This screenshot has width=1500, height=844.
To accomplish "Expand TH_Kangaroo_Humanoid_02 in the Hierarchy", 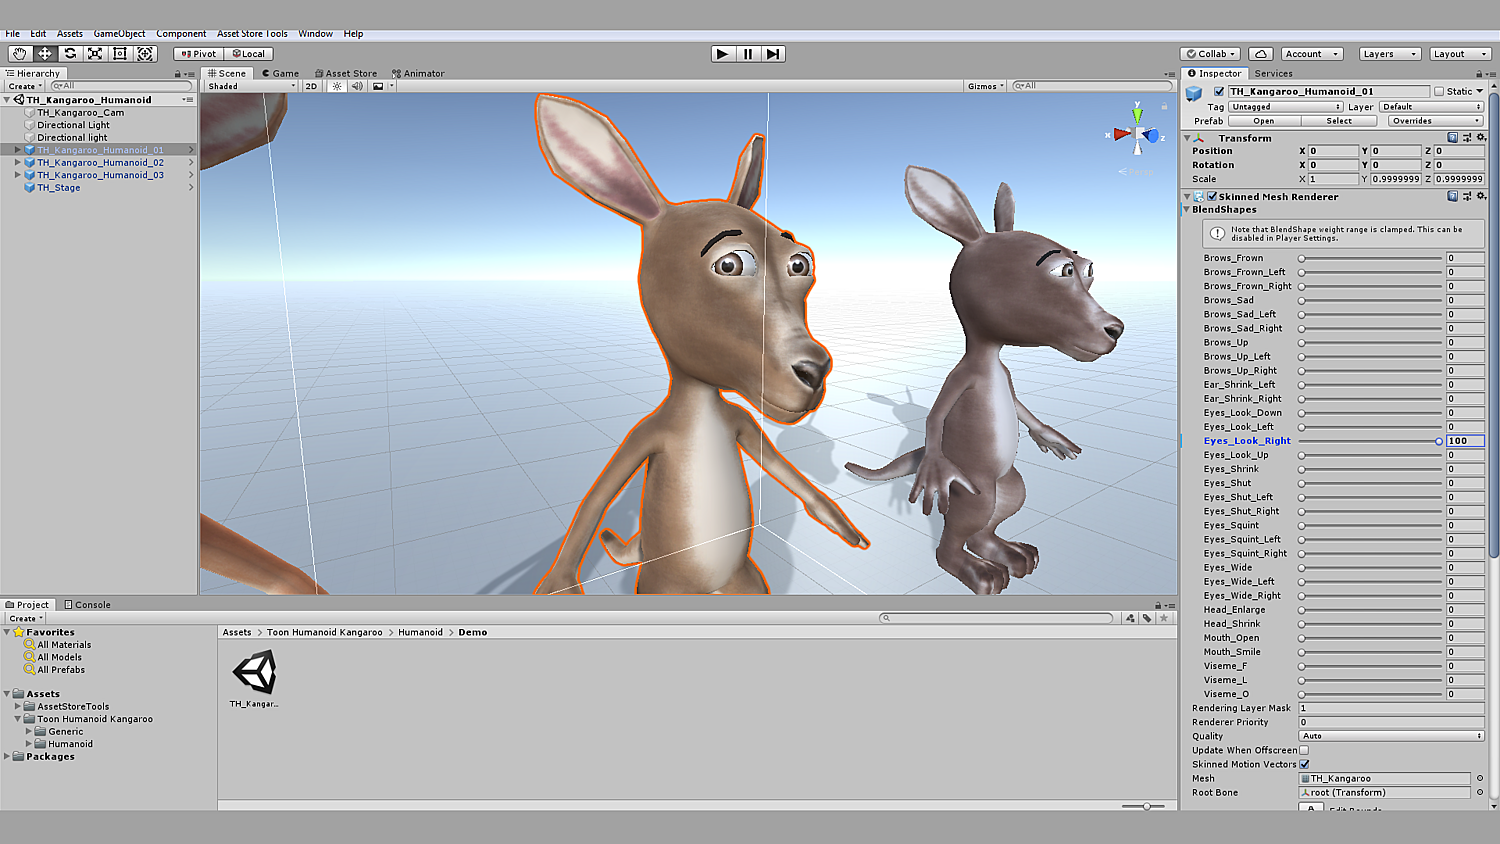I will tap(17, 162).
